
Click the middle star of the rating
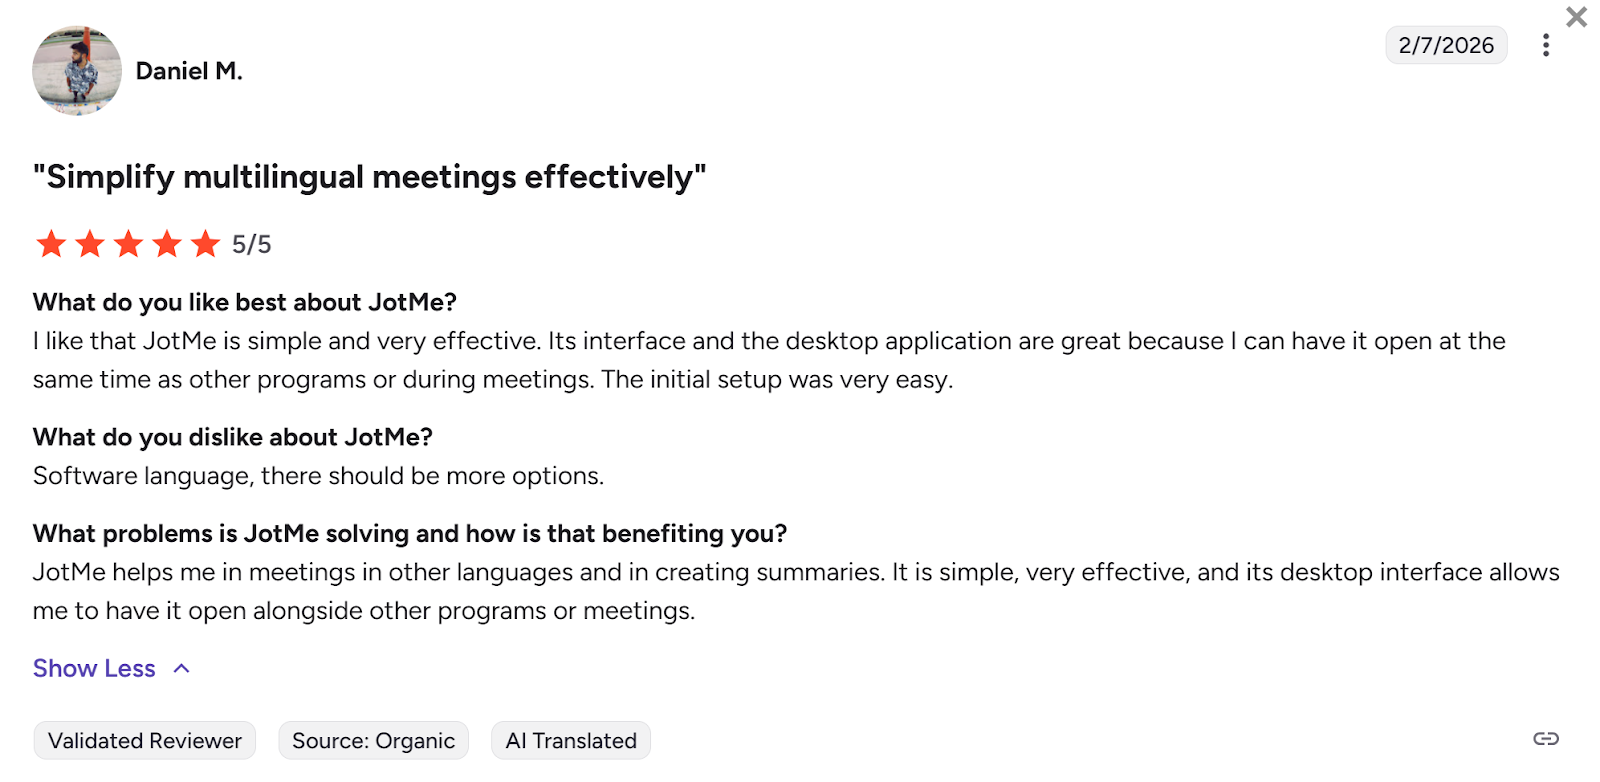[128, 243]
